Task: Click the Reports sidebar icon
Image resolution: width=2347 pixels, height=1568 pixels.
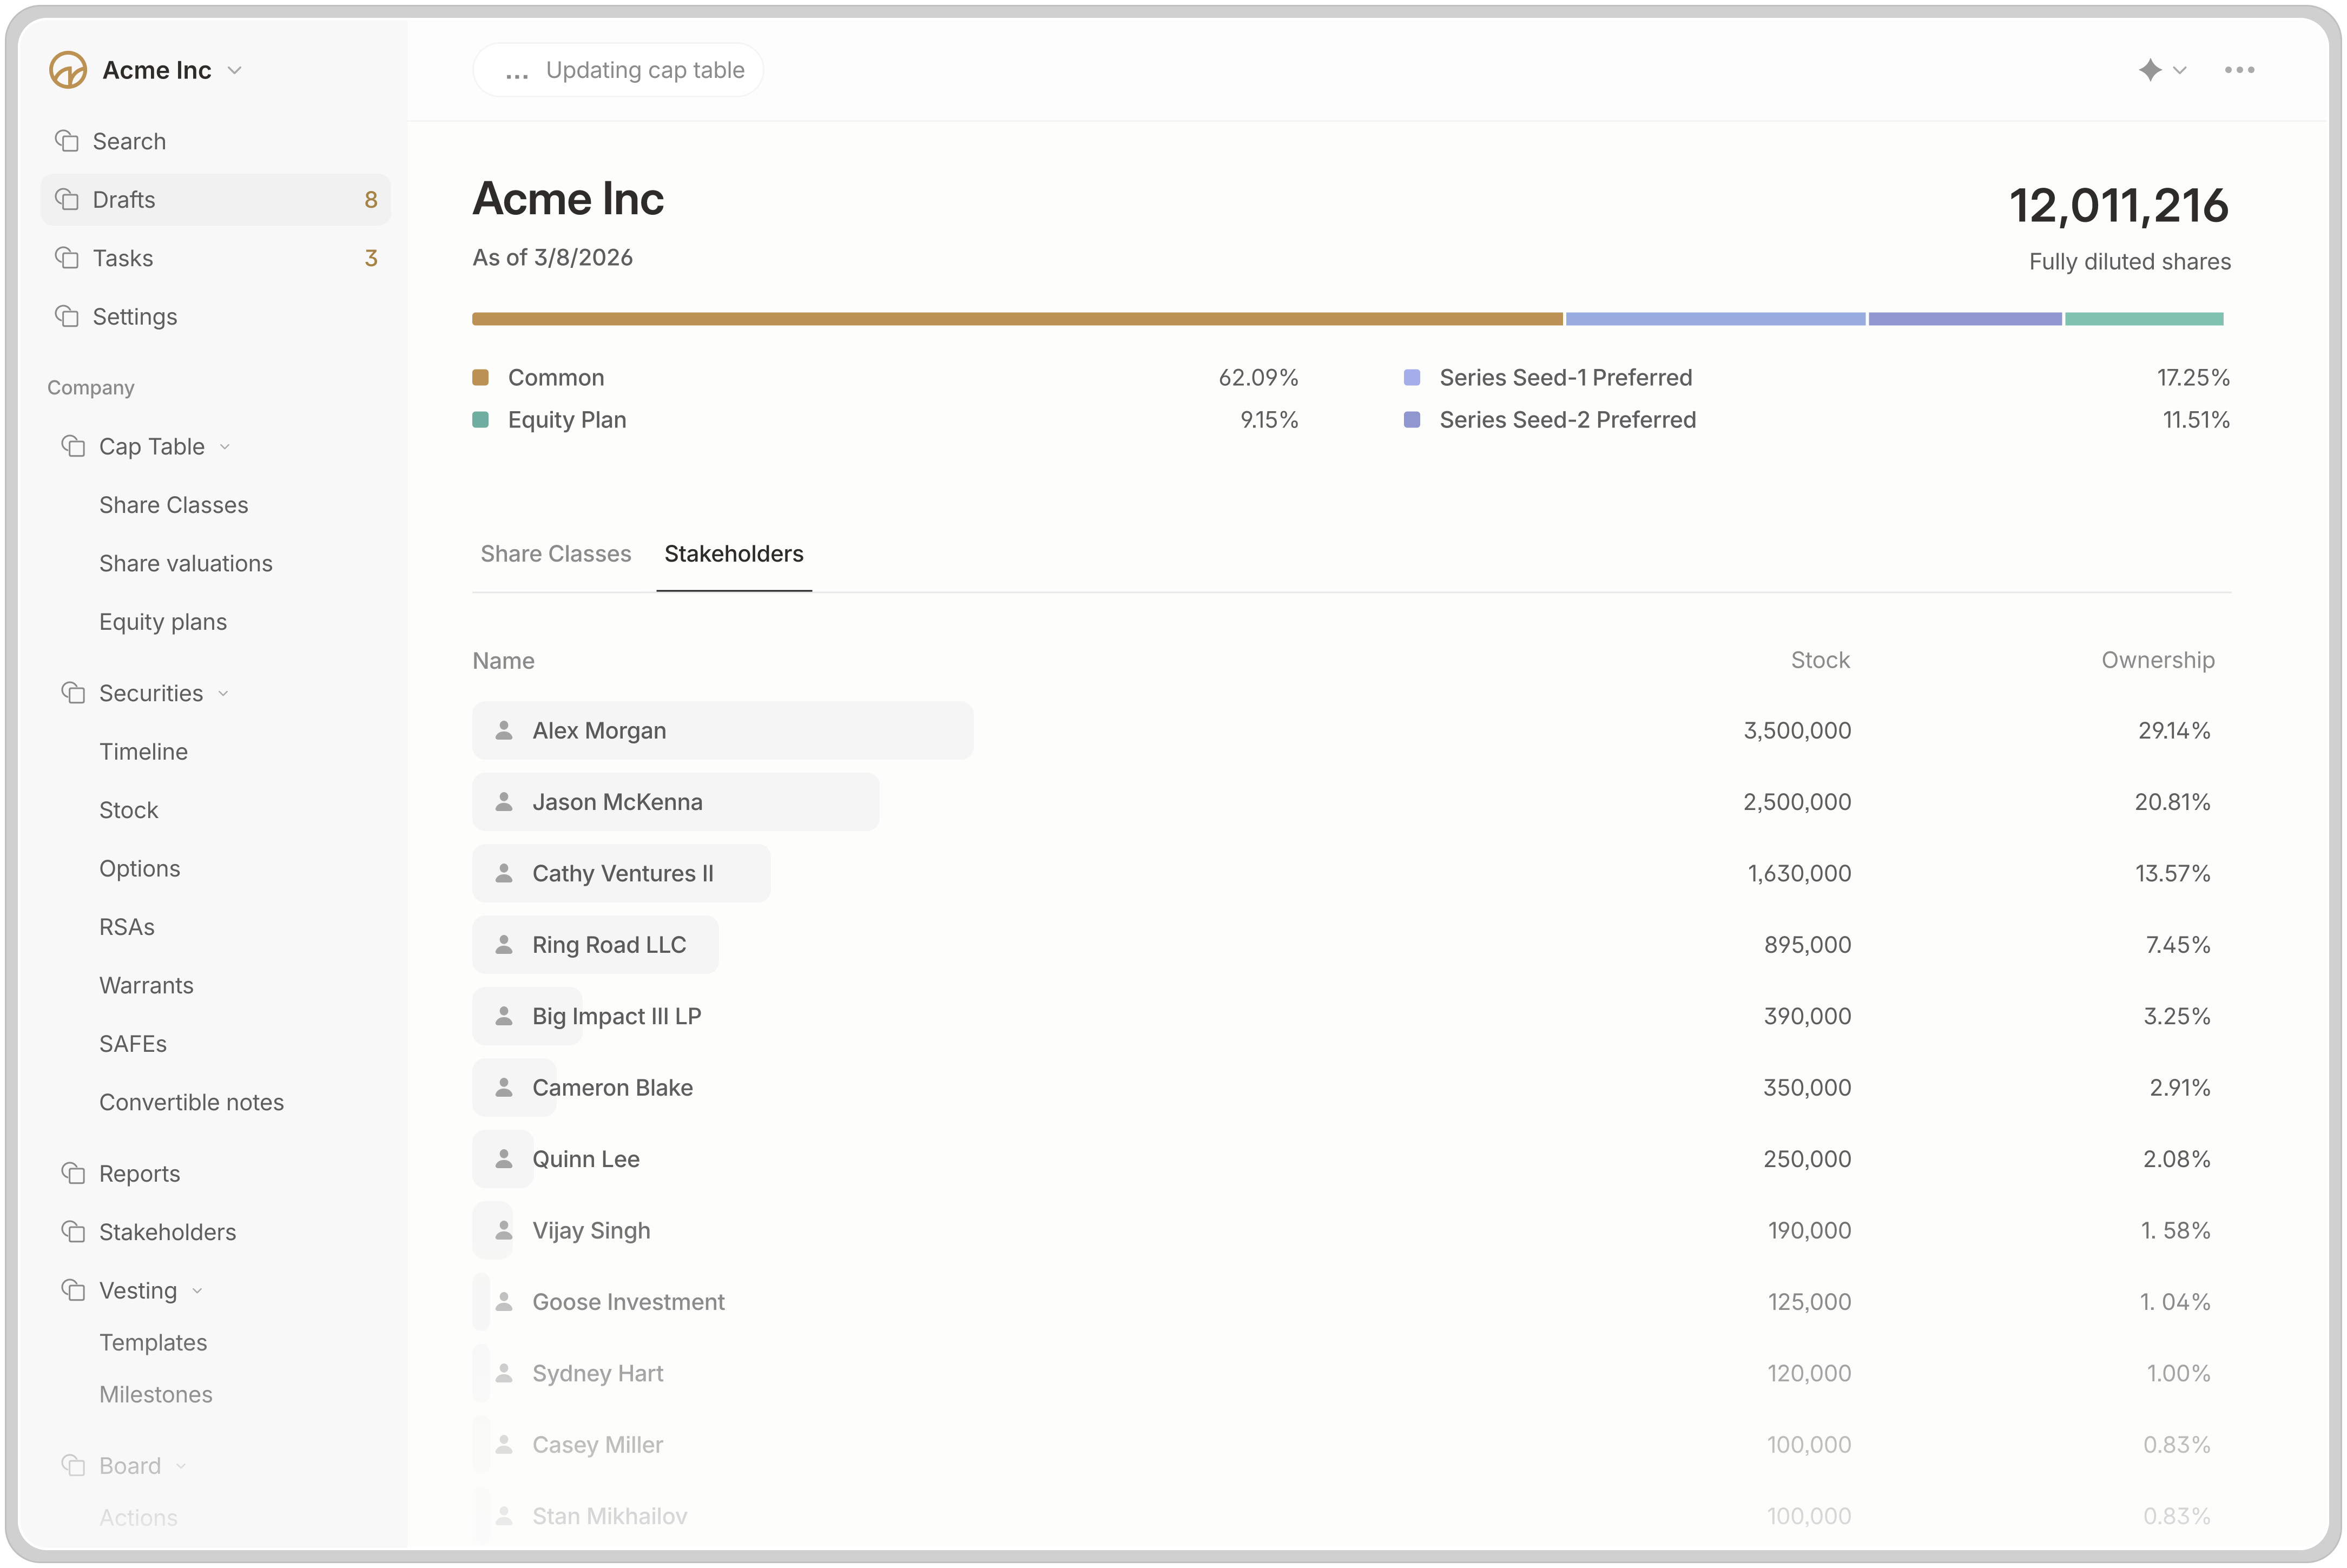Action: 73,1173
